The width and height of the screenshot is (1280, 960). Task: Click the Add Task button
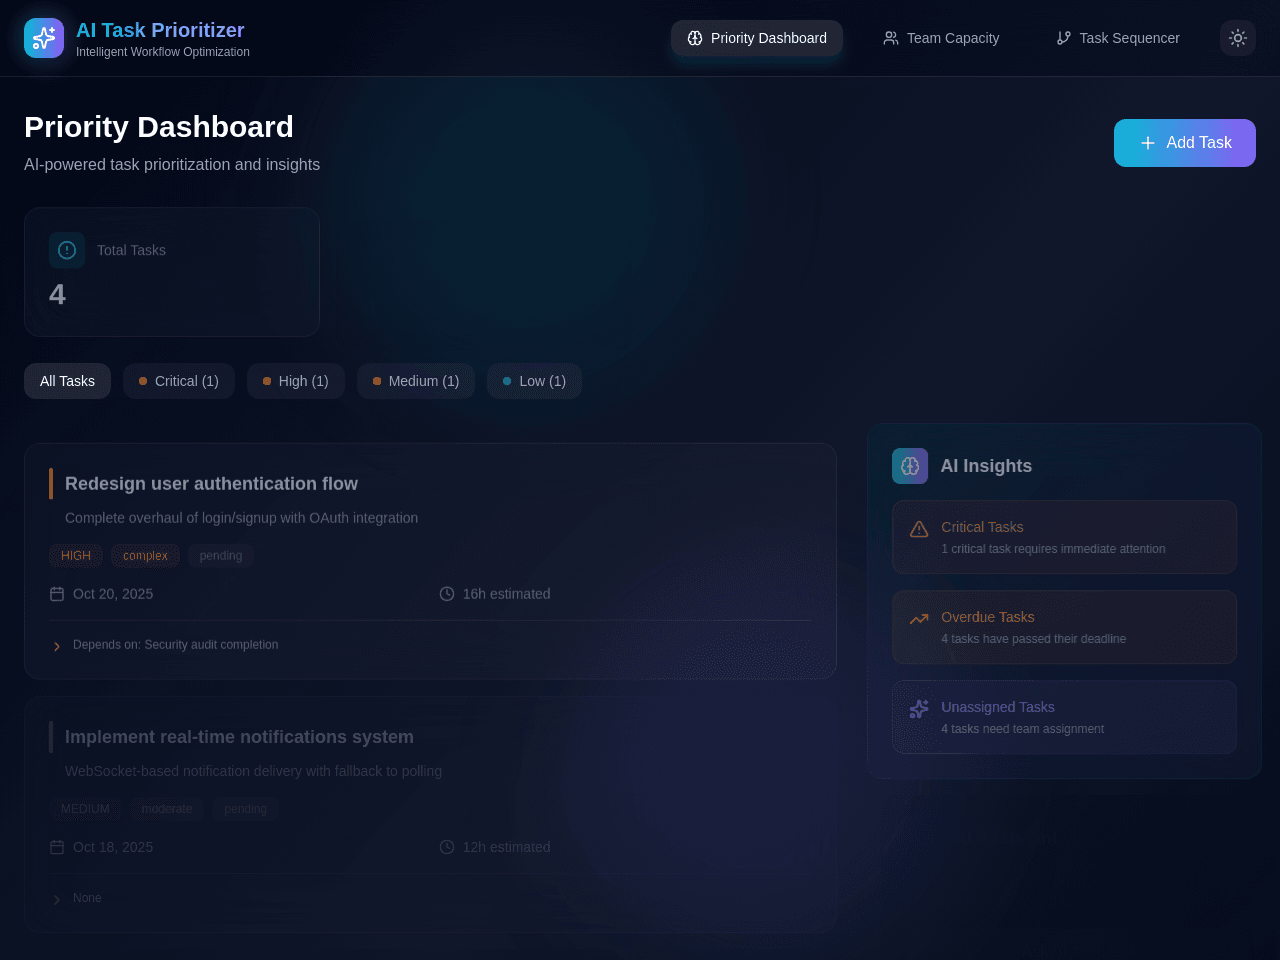coord(1185,143)
